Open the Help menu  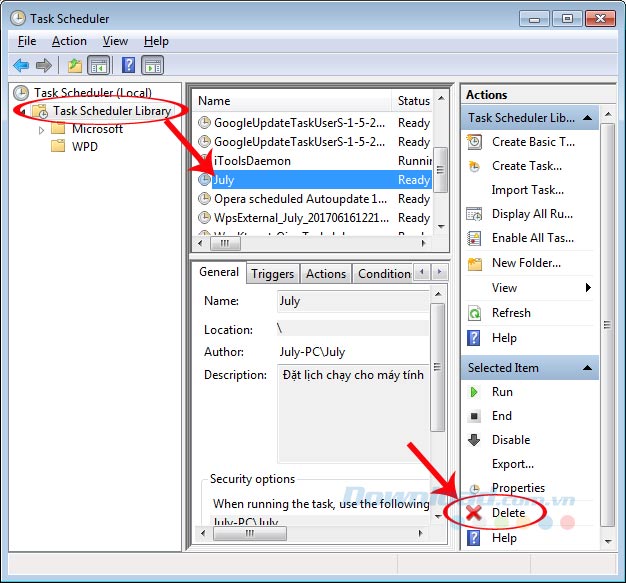[x=156, y=41]
